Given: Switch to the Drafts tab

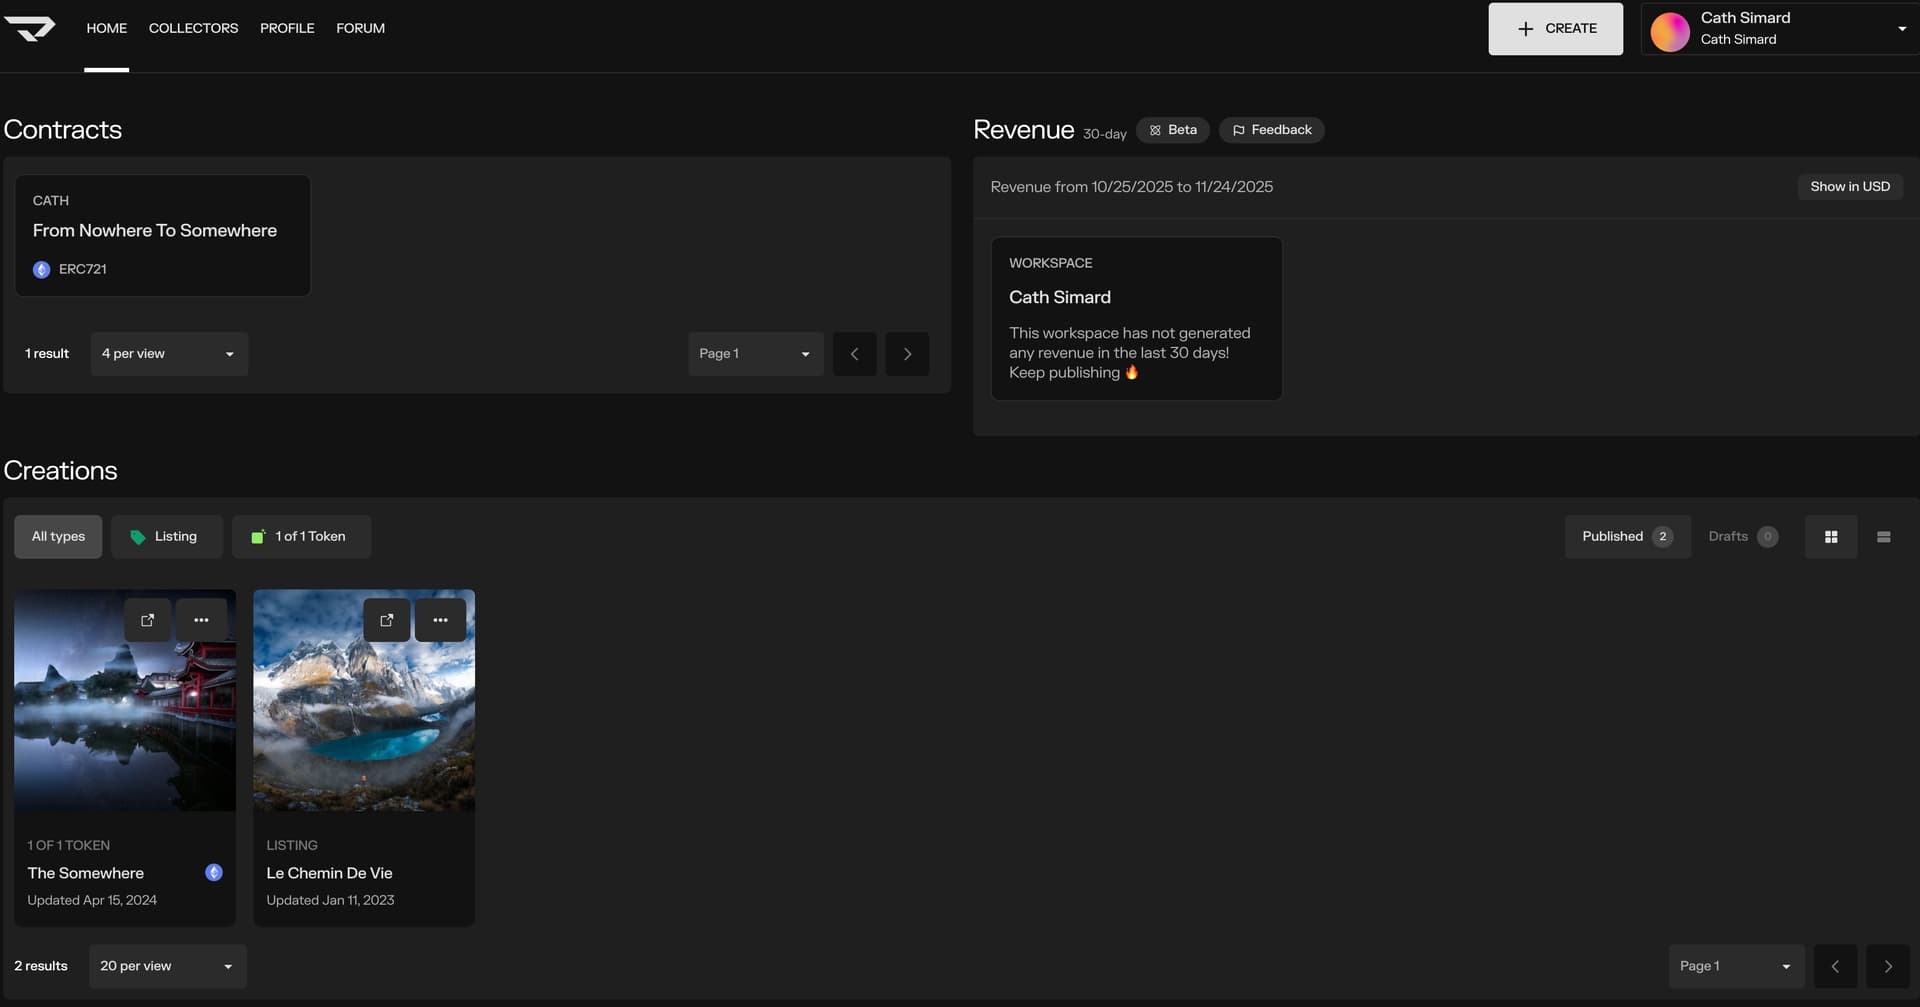Looking at the screenshot, I should tap(1741, 537).
